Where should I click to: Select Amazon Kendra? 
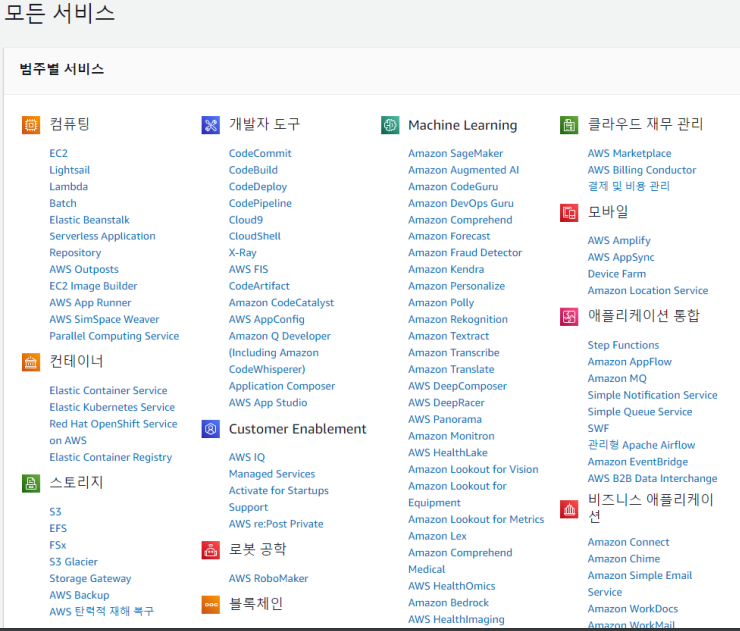(446, 269)
